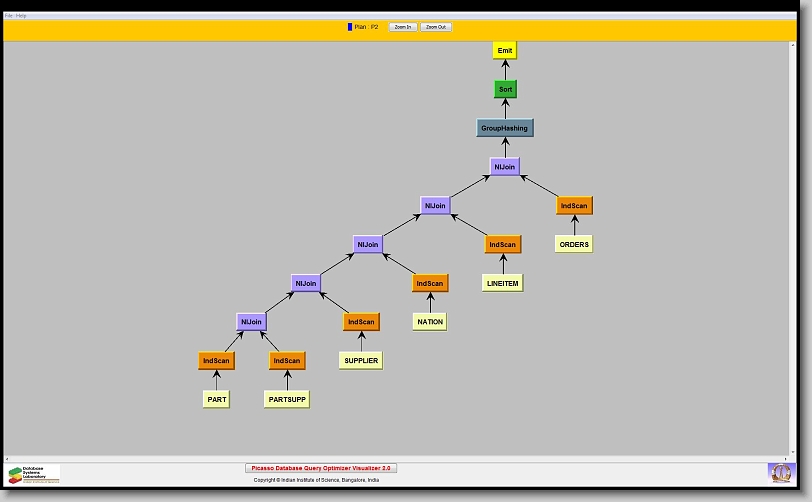The image size is (812, 502).
Task: Select the GroupHashing node
Action: click(504, 128)
